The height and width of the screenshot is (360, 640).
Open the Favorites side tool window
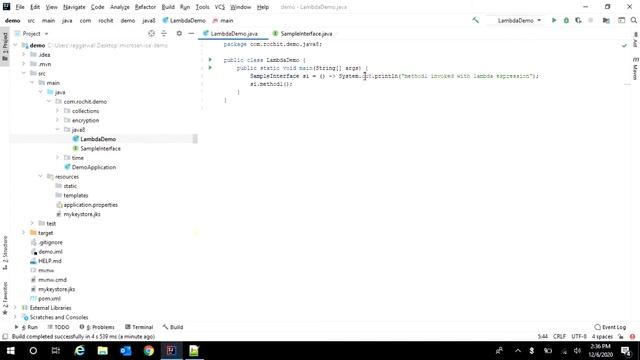(5, 298)
